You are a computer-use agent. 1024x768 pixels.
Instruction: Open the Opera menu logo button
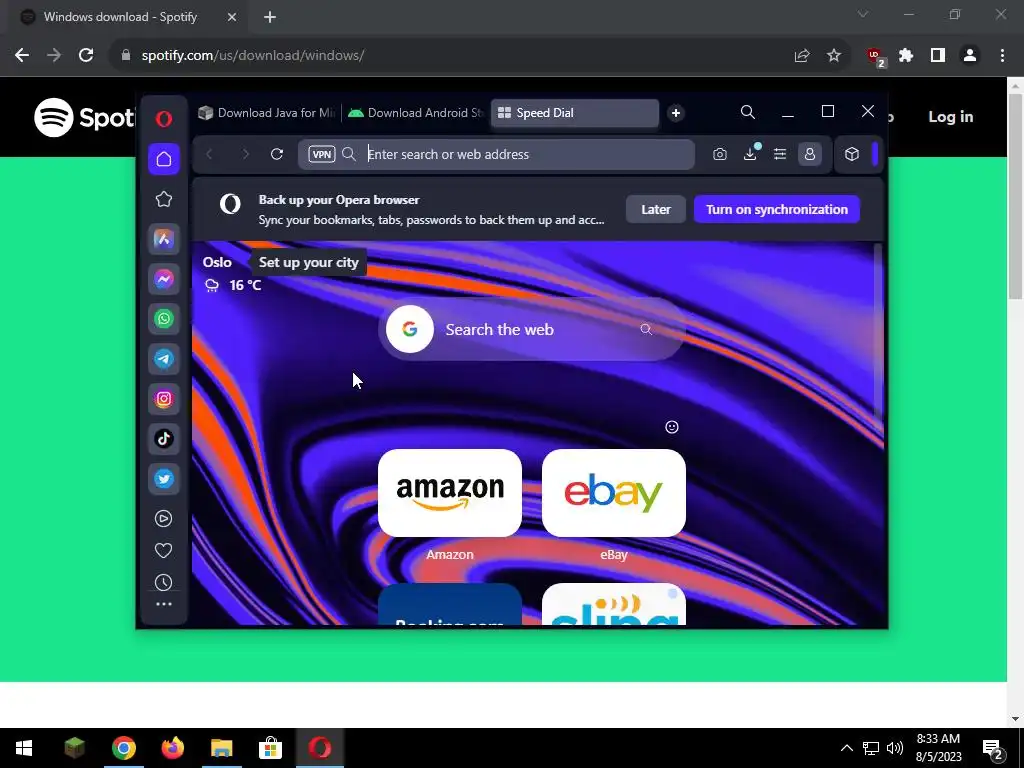pyautogui.click(x=164, y=118)
